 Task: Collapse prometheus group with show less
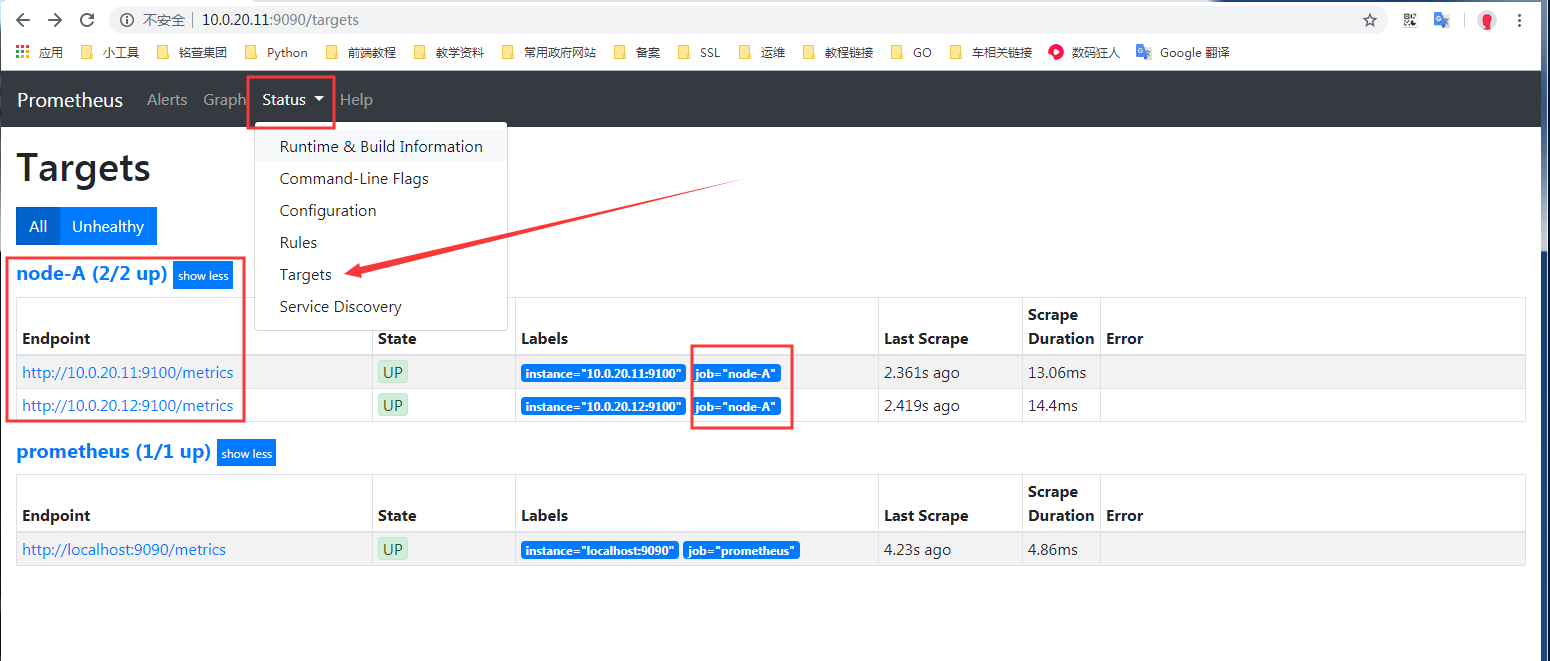coord(247,453)
